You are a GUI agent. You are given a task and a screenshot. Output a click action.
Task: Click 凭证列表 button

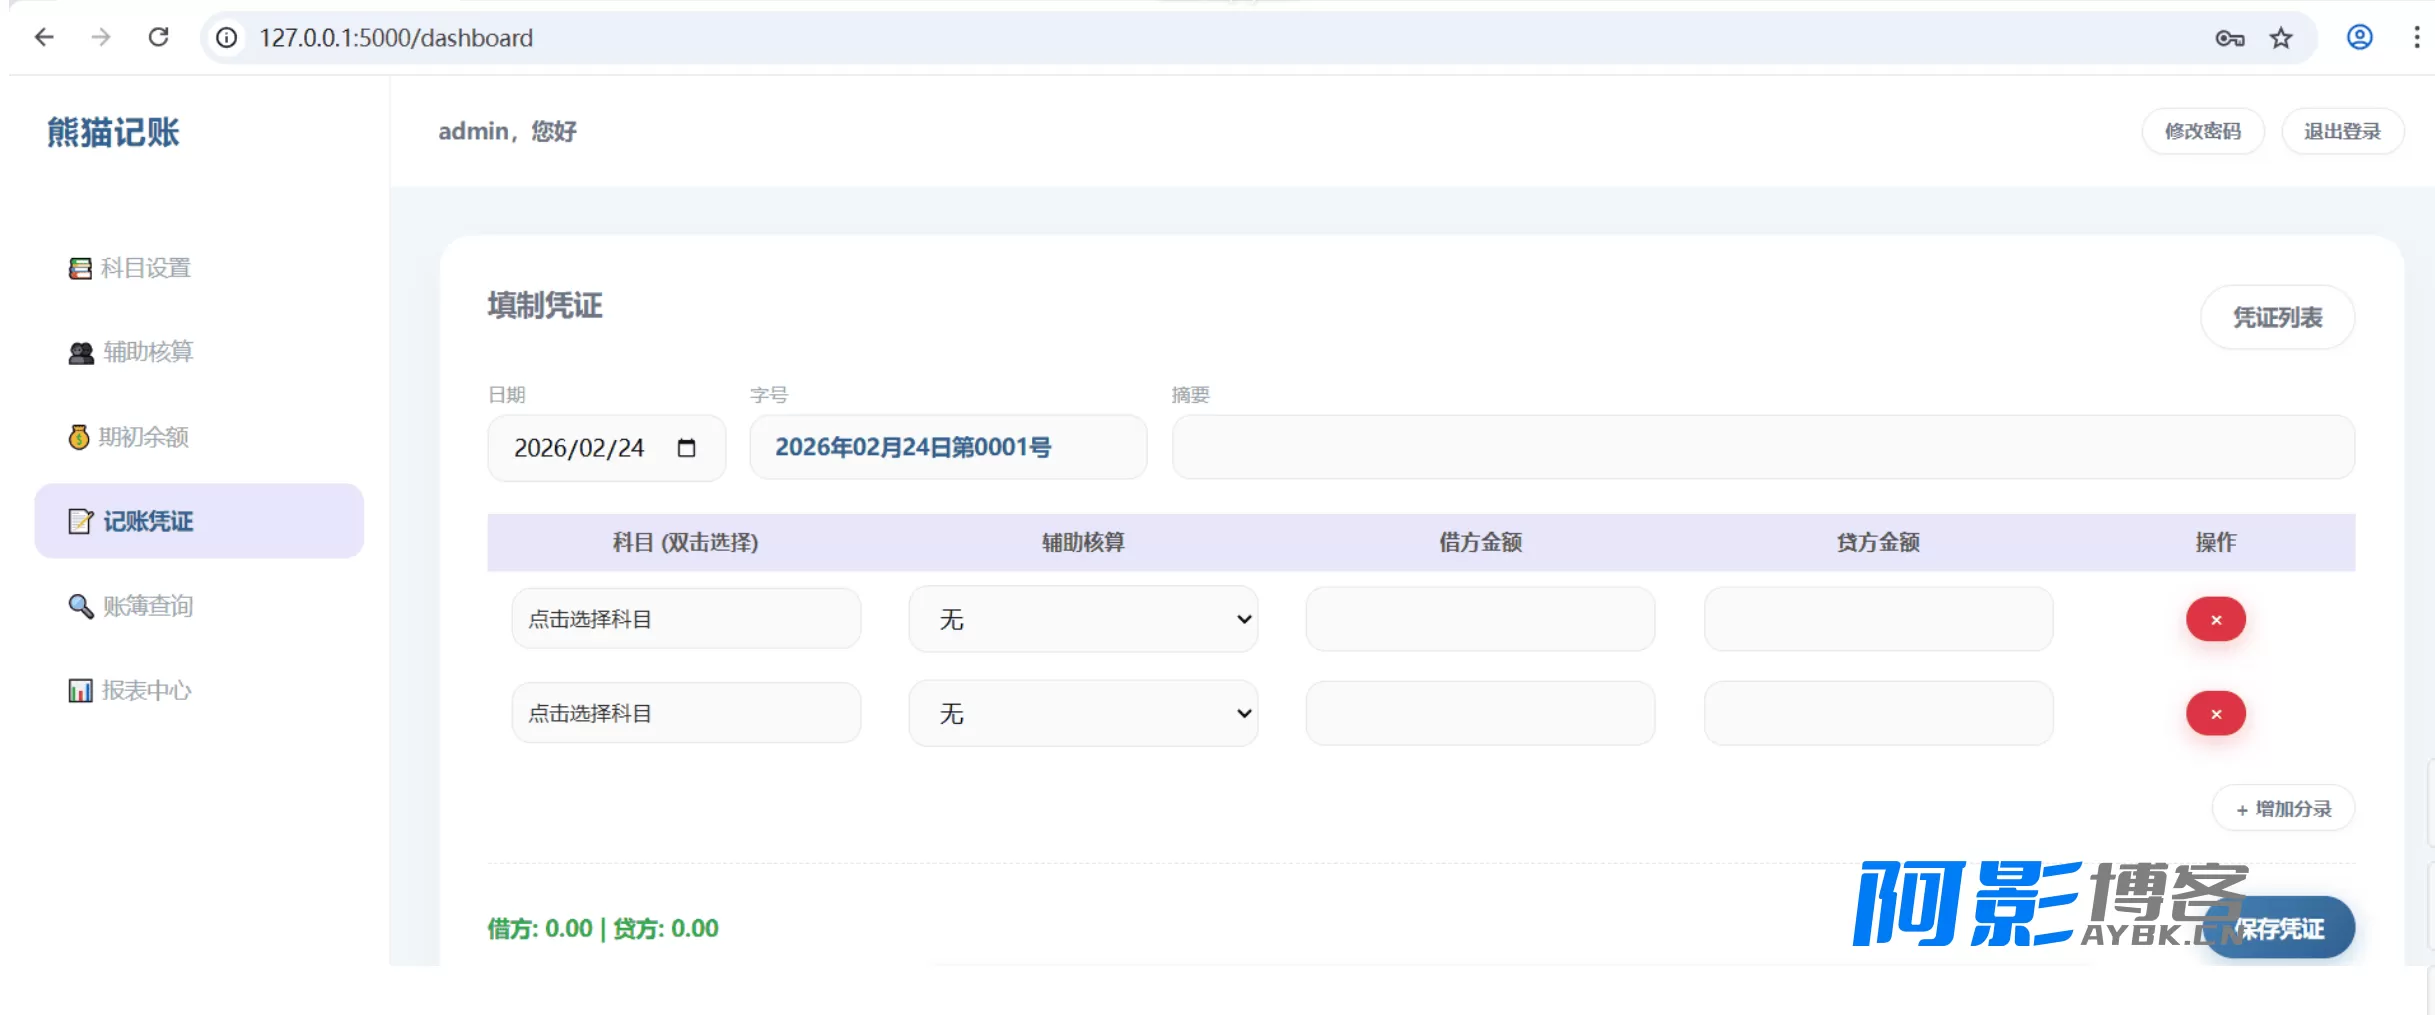click(2277, 318)
